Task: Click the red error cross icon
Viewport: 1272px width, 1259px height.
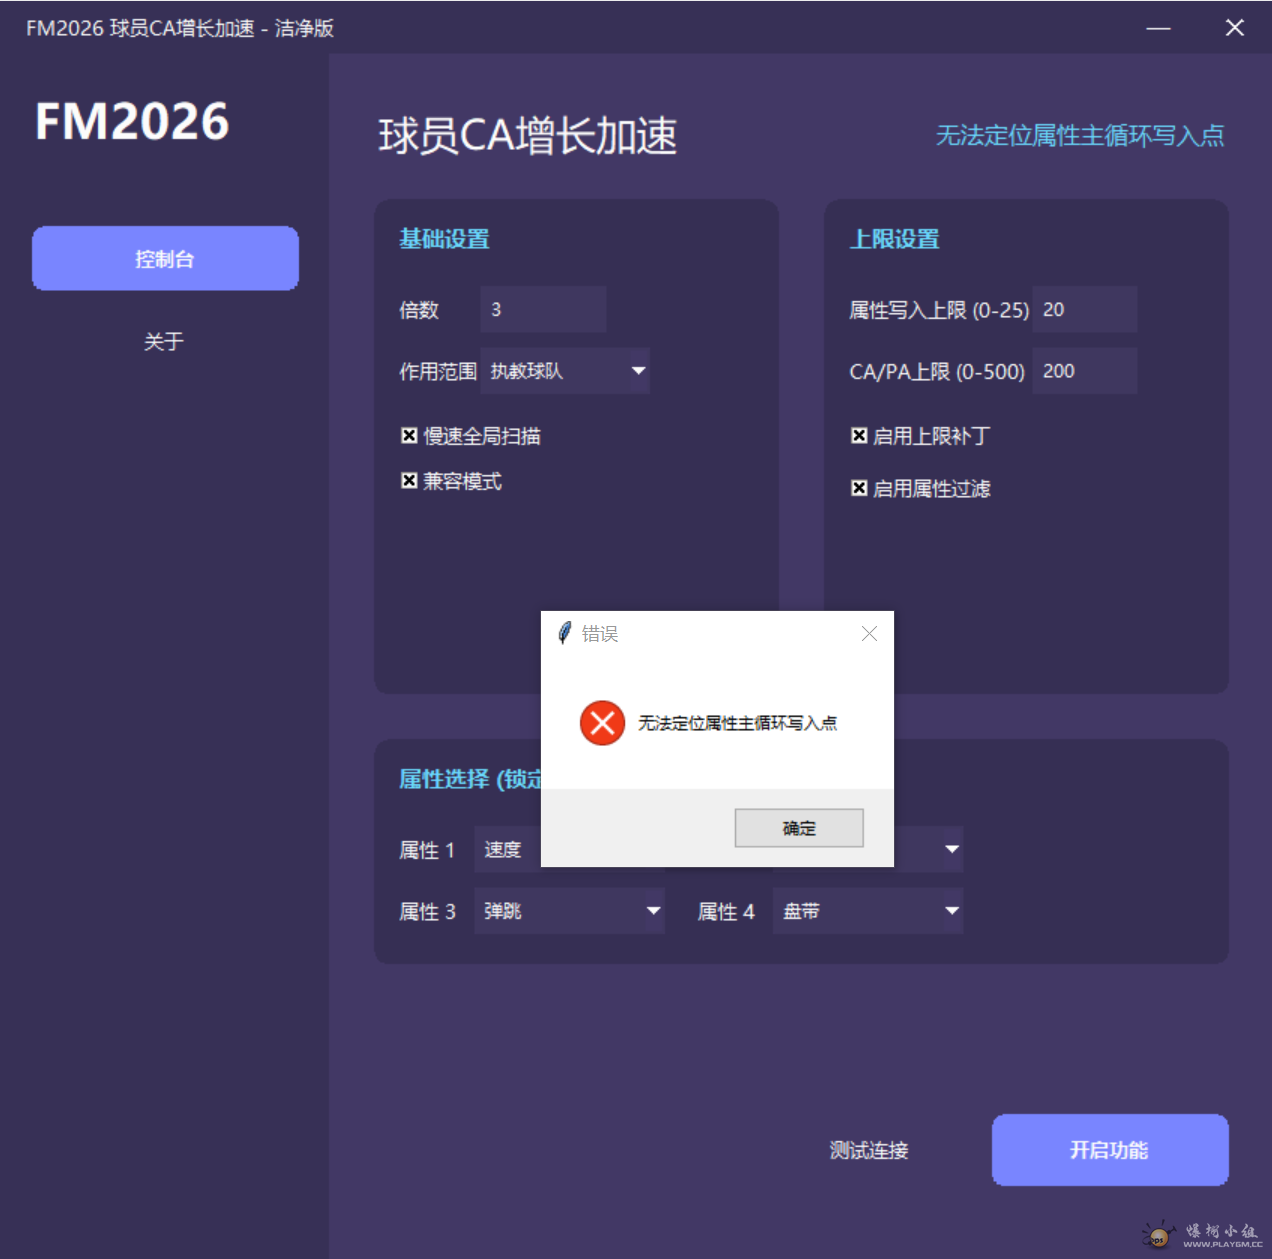Action: (602, 723)
